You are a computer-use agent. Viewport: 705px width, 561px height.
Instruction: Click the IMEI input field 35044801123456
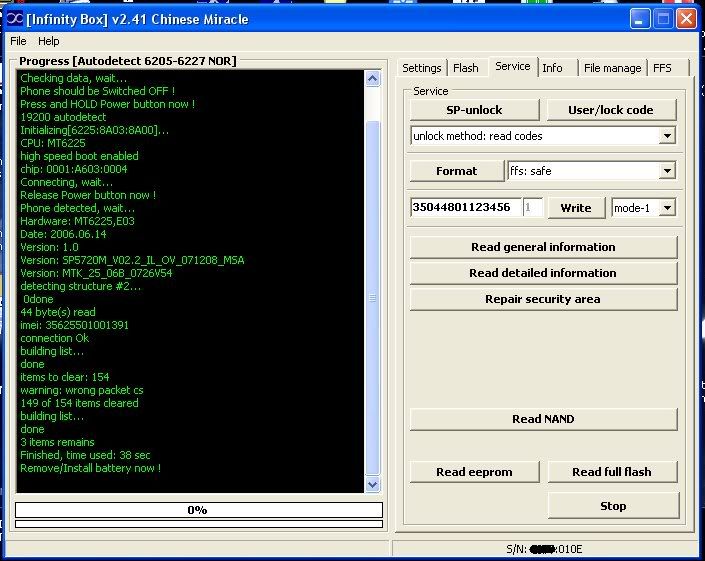pyautogui.click(x=466, y=207)
